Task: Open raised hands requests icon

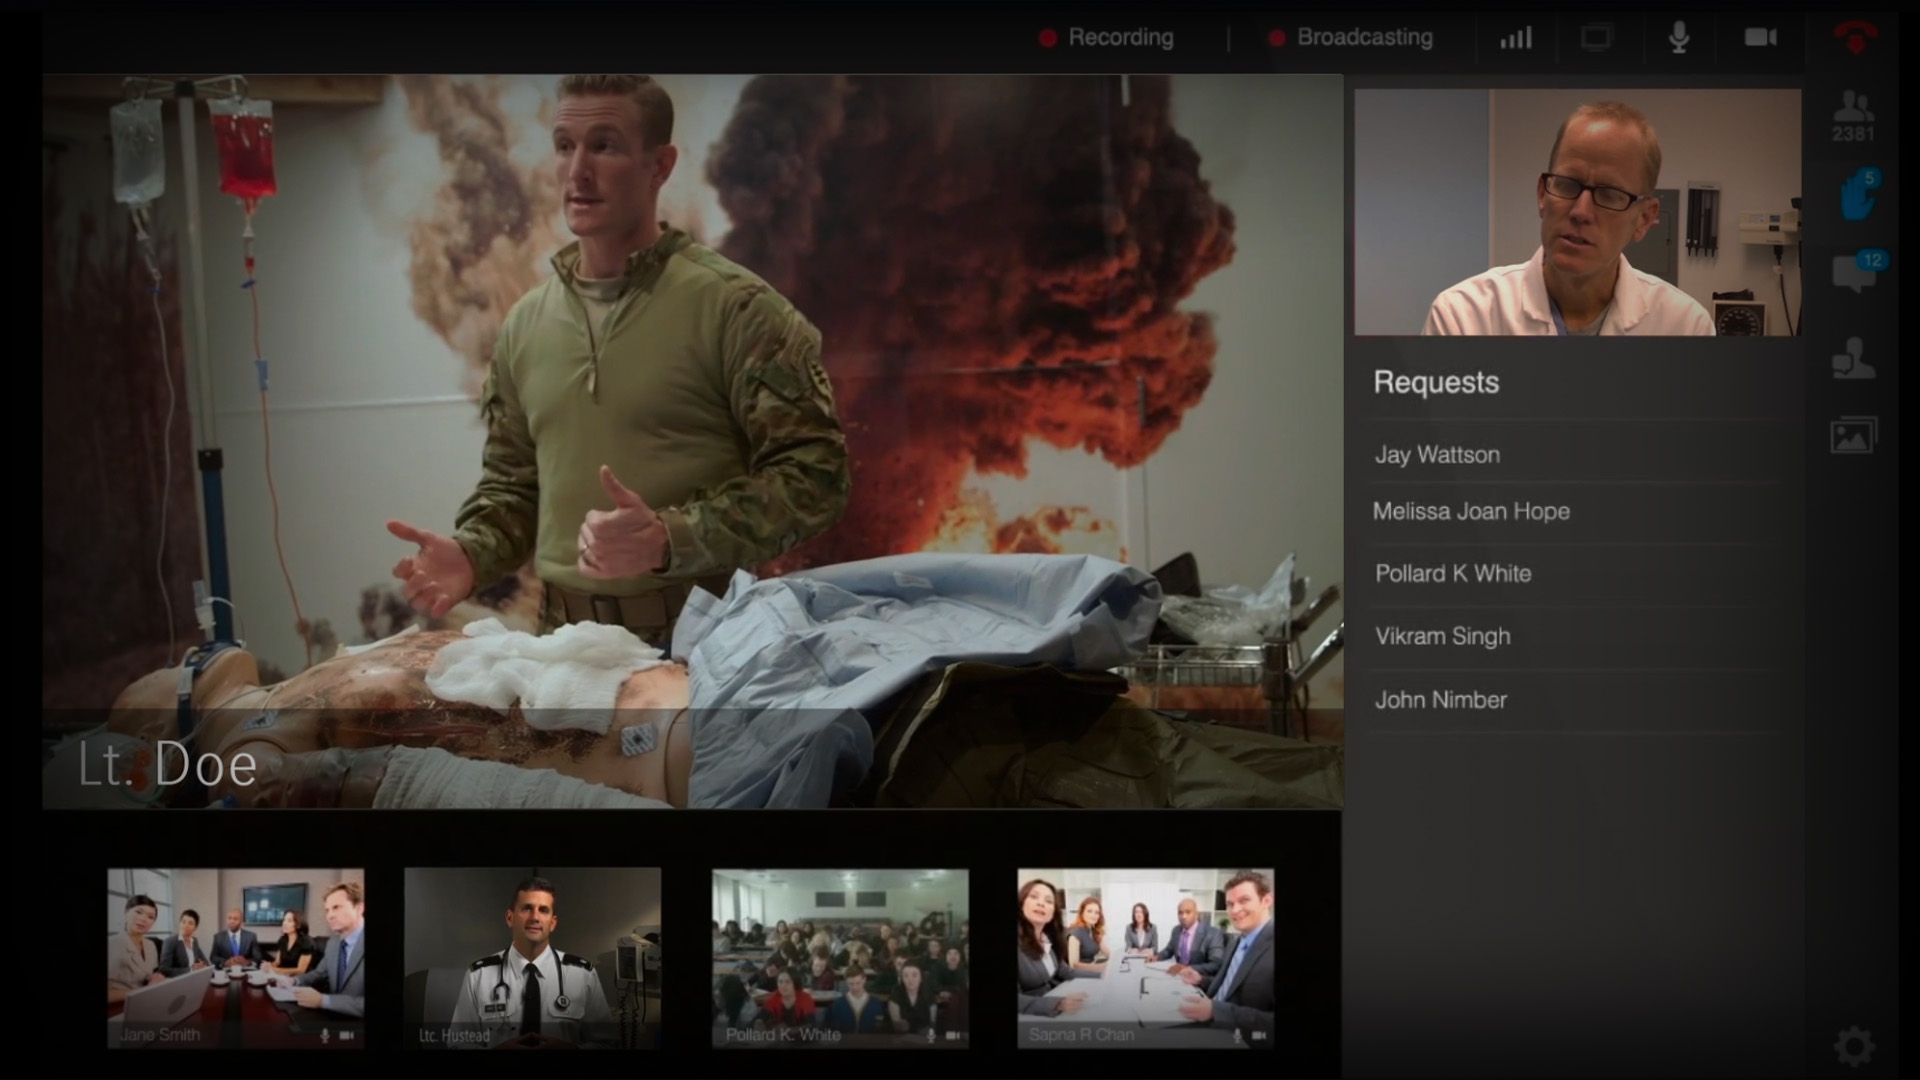Action: pyautogui.click(x=1856, y=194)
